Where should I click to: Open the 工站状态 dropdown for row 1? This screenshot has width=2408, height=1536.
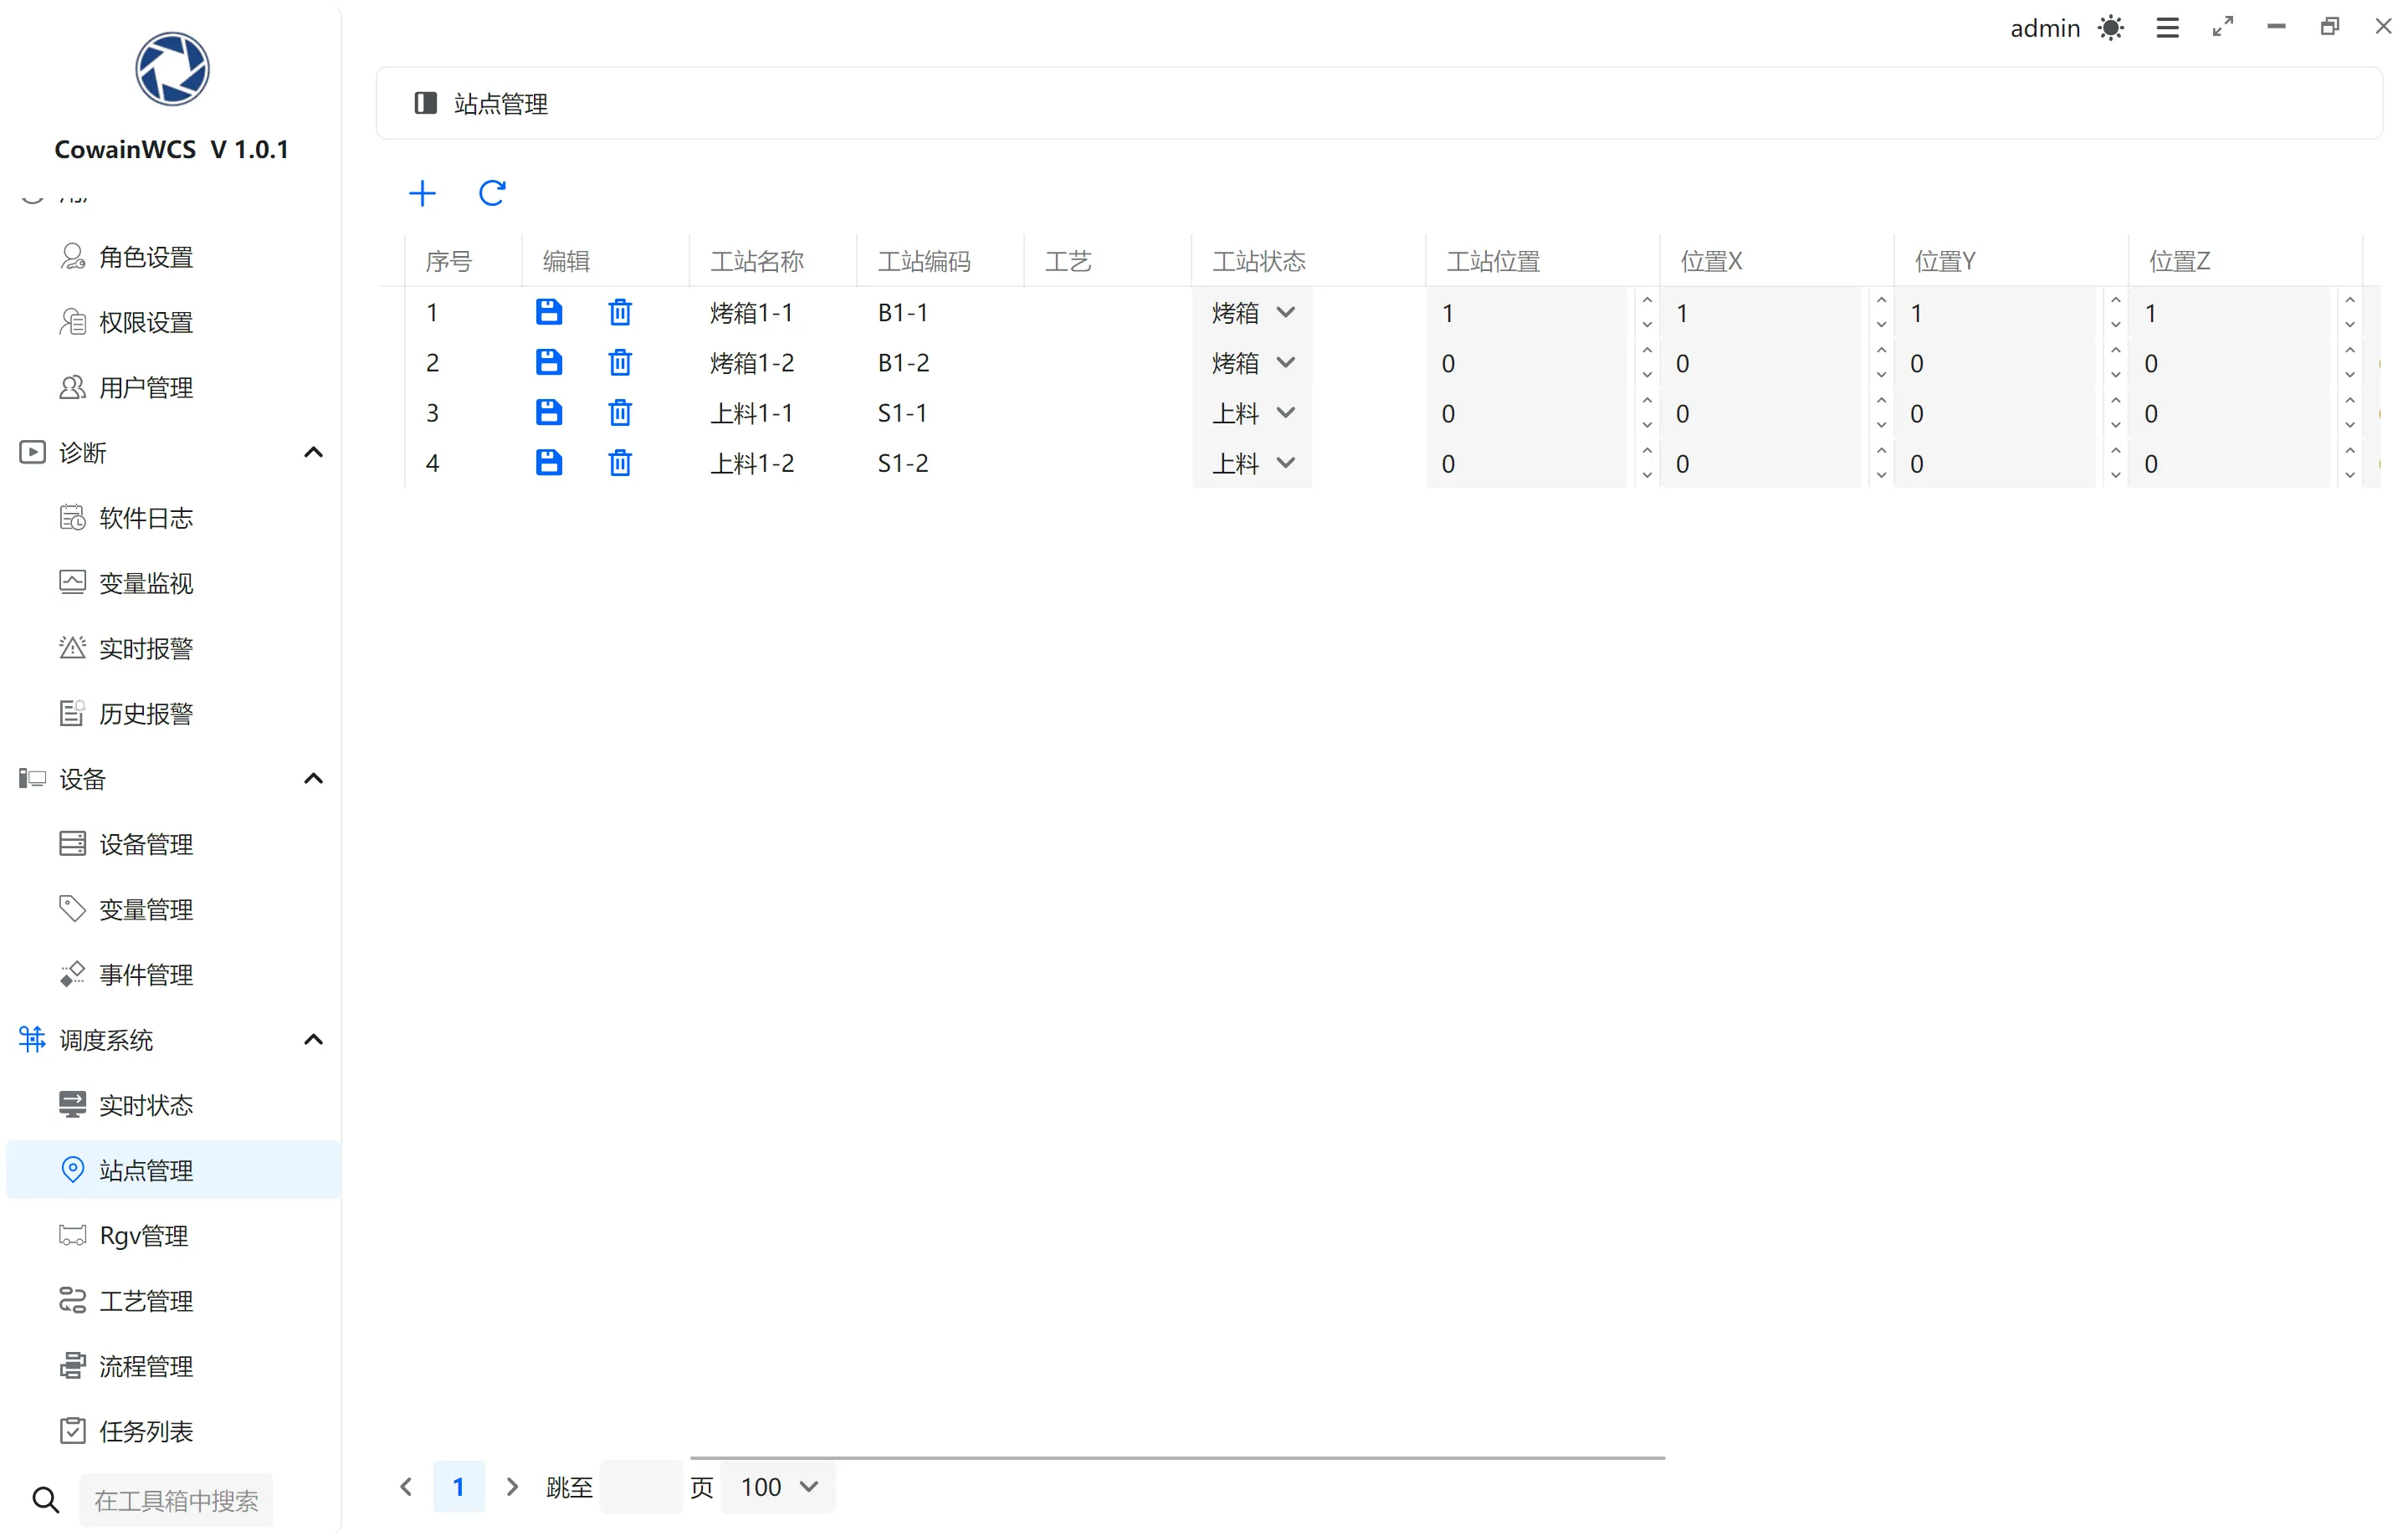1253,312
